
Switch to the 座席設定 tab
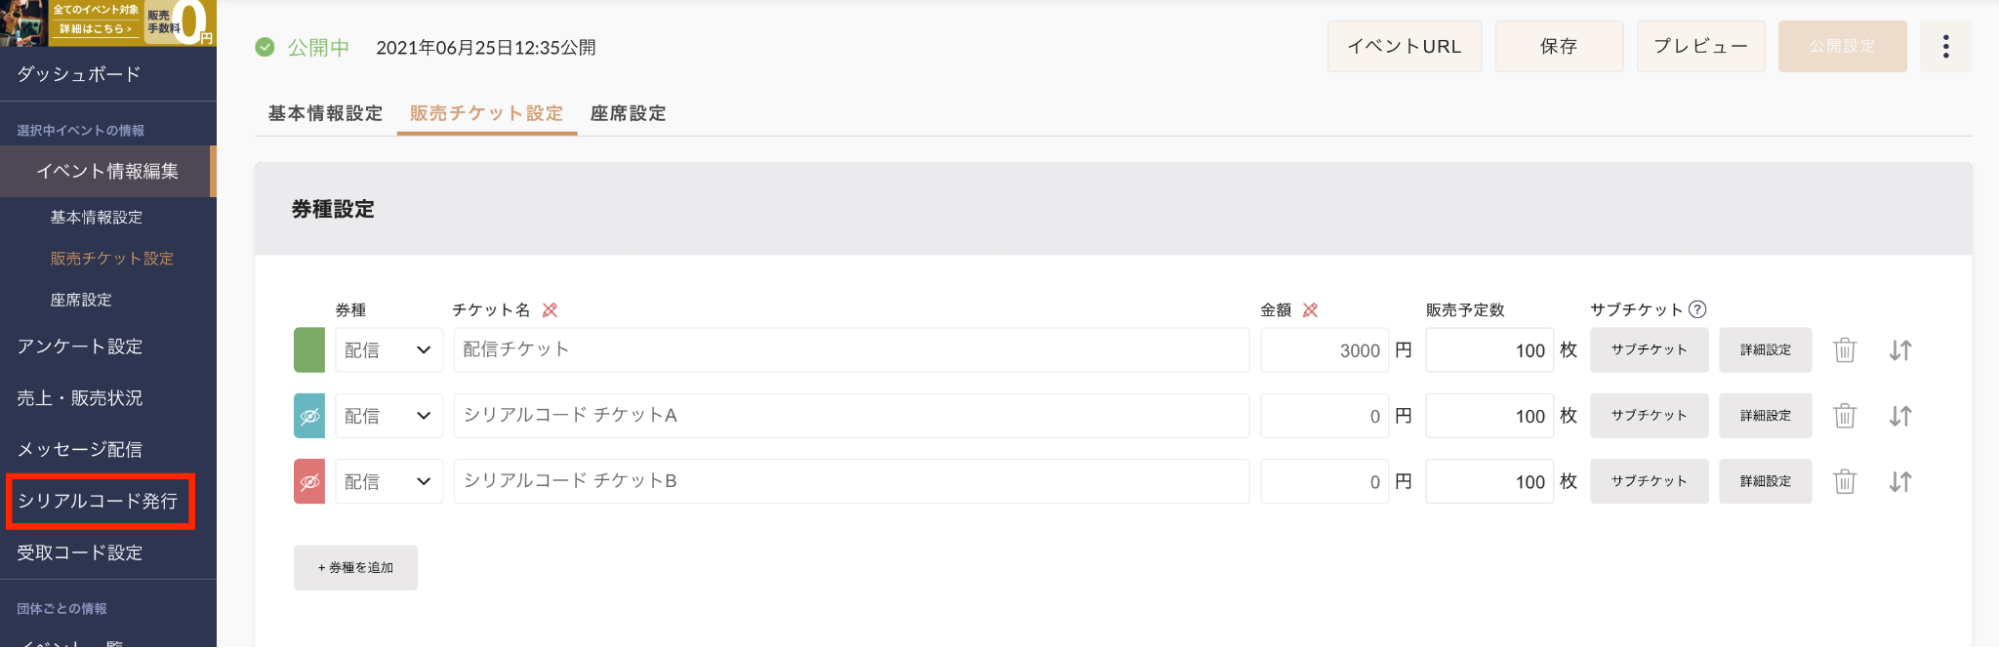[628, 113]
